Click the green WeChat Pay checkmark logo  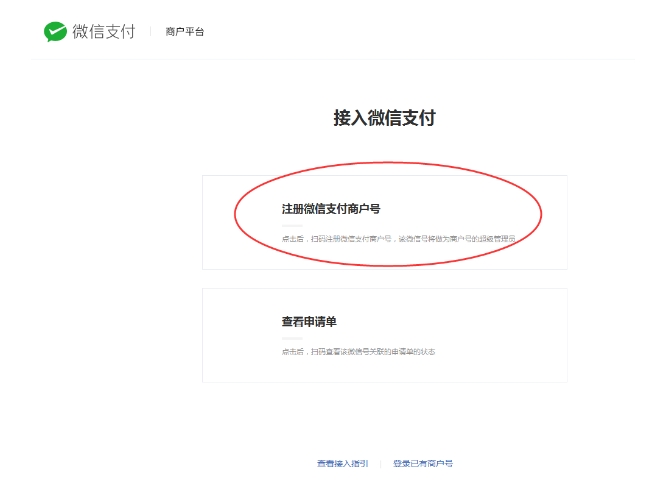point(55,32)
